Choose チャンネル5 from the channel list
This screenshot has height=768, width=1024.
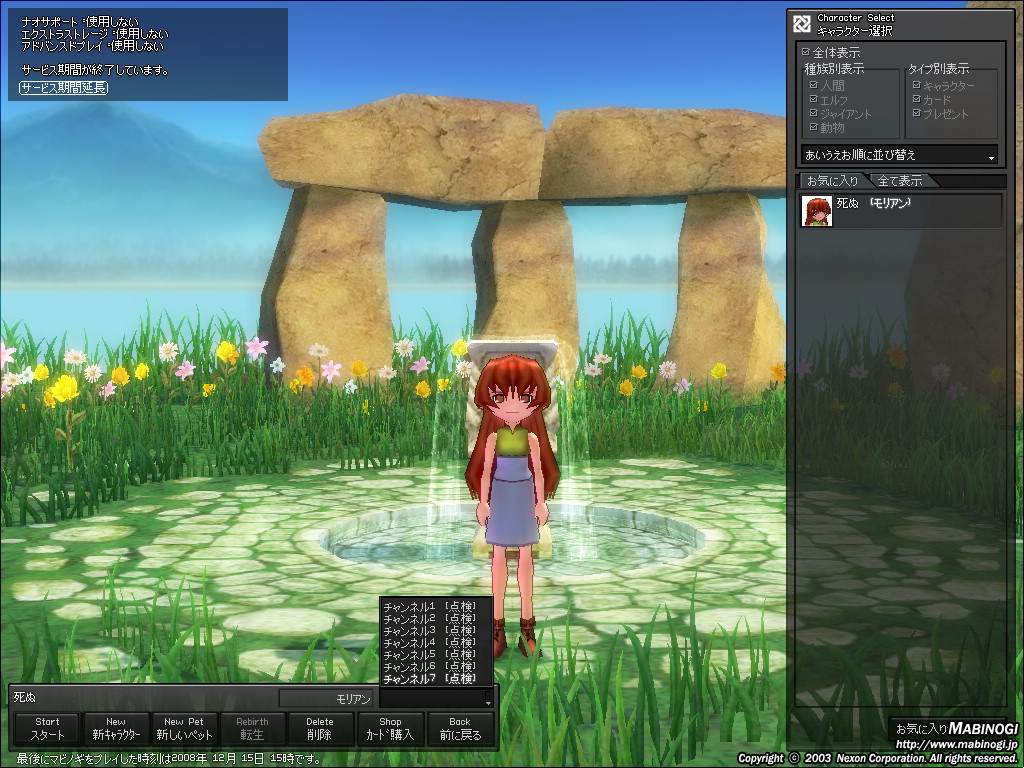(430, 654)
